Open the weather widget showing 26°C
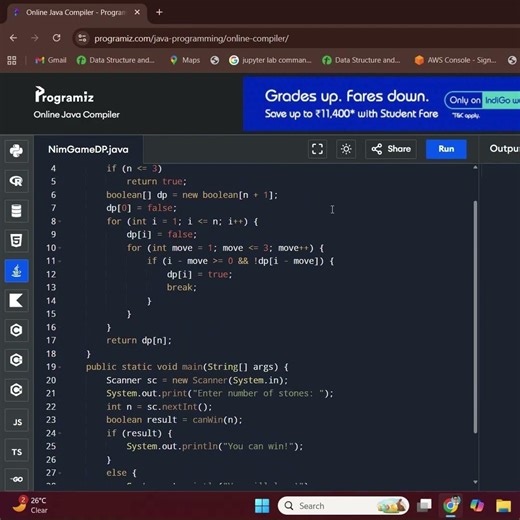The image size is (520, 520). (30, 505)
